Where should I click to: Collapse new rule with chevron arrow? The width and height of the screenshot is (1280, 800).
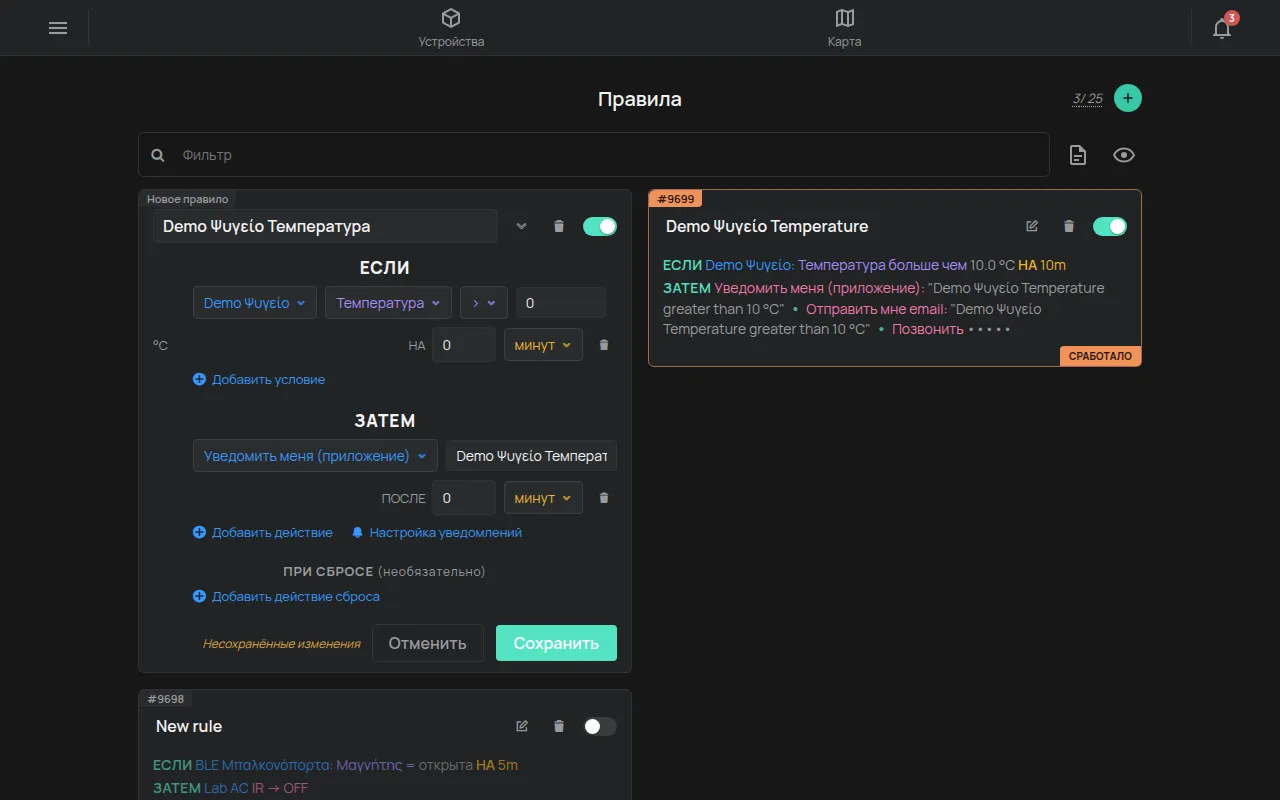pyautogui.click(x=521, y=226)
